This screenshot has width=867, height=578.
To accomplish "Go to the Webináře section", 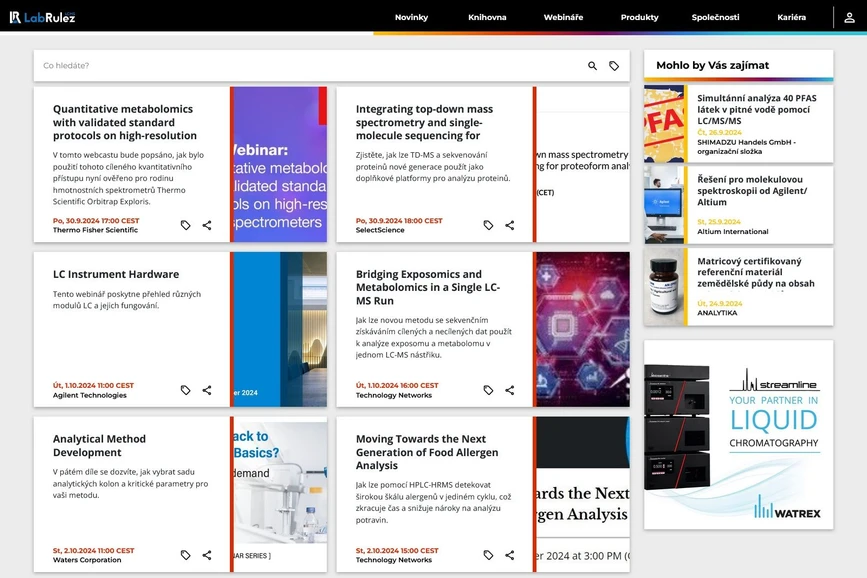I will (x=563, y=17).
